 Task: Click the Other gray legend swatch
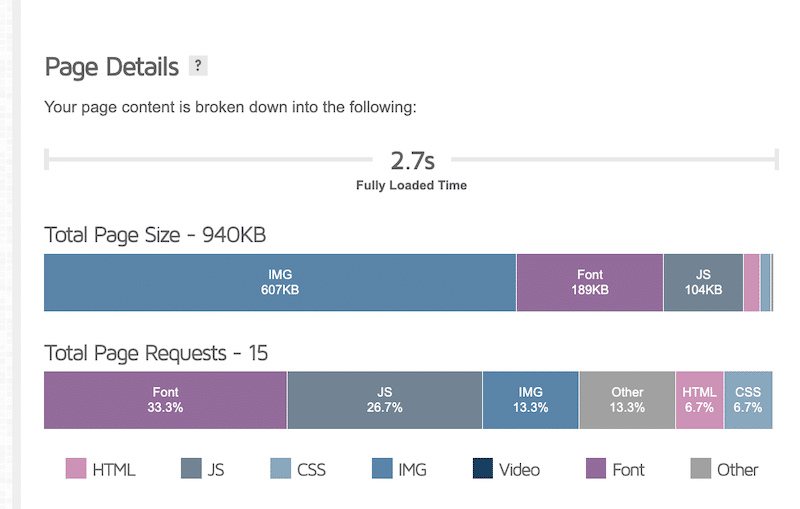click(x=701, y=469)
